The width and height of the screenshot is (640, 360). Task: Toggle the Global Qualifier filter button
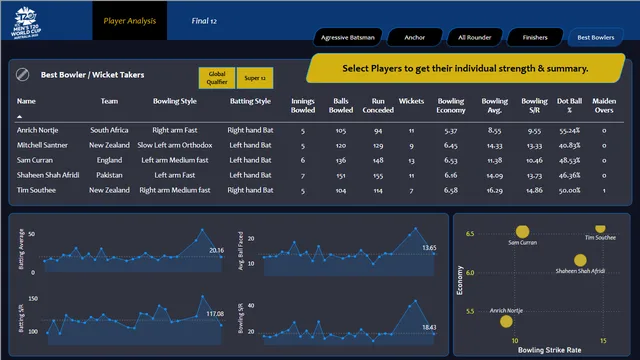(x=217, y=78)
